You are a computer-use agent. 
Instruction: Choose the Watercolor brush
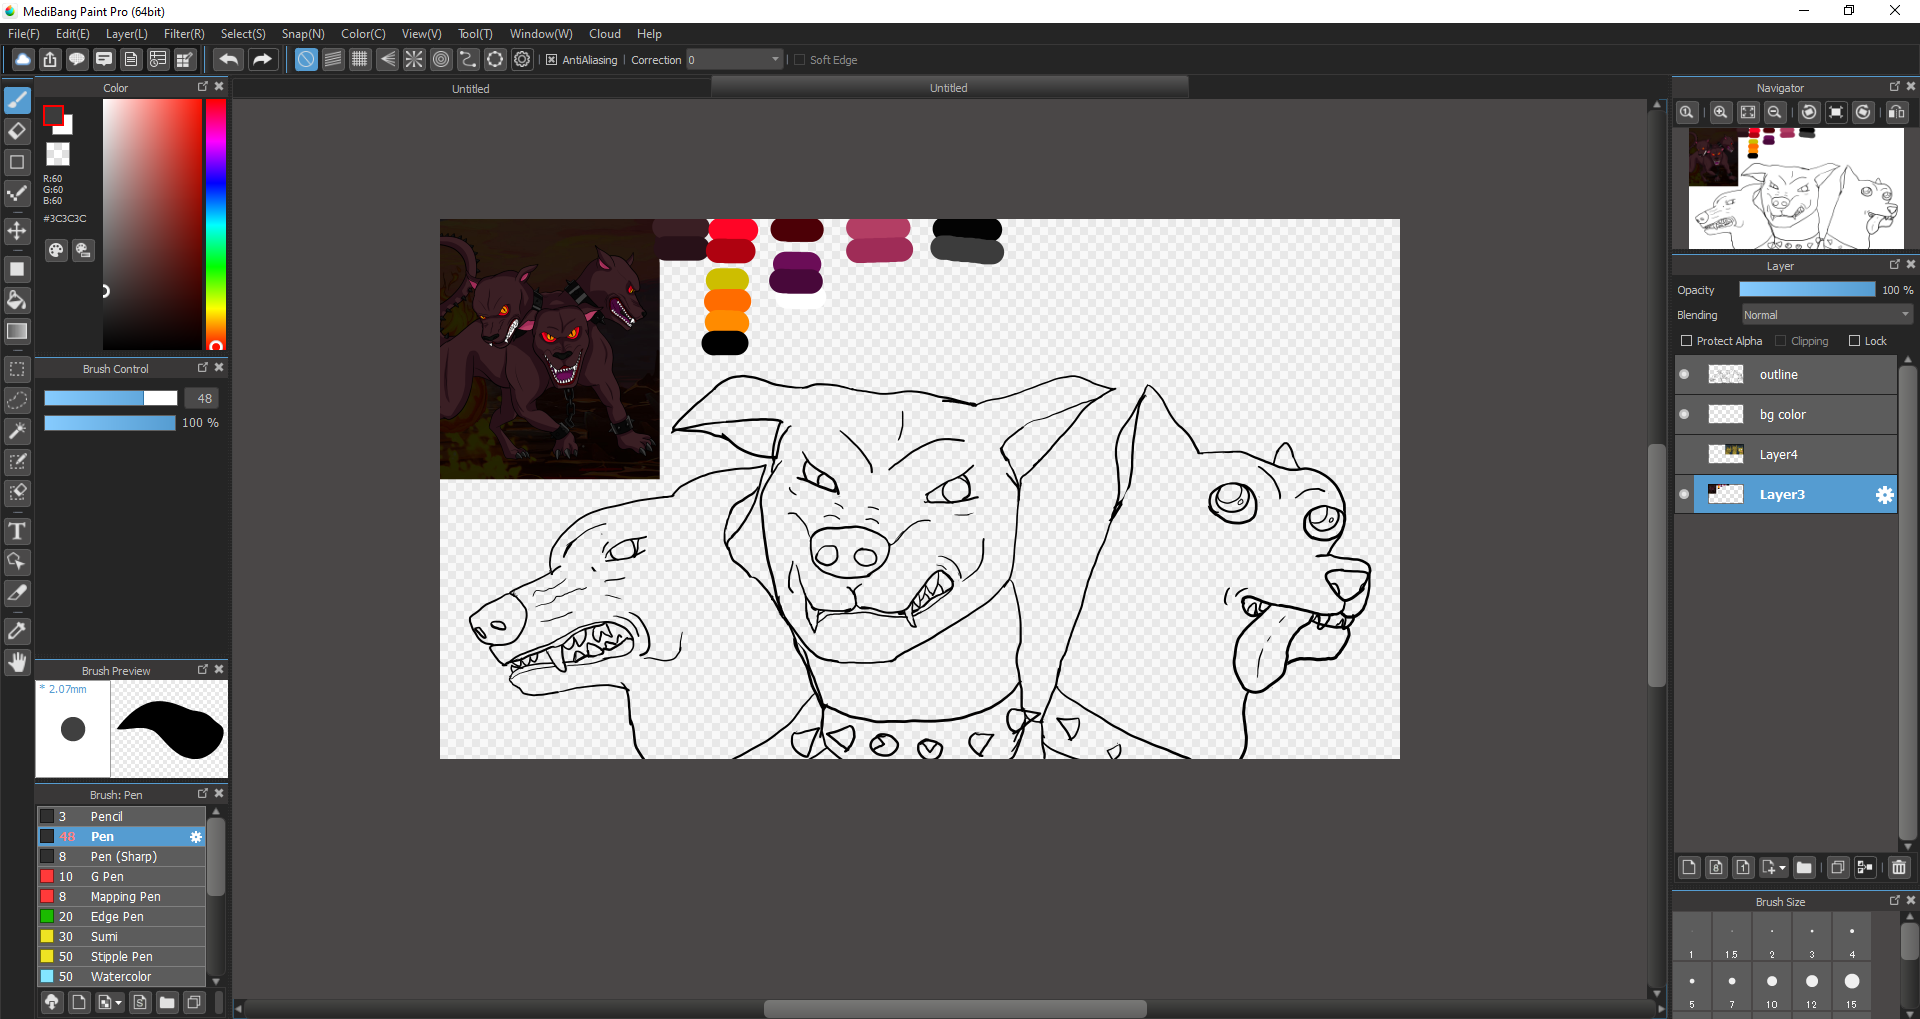coord(121,977)
